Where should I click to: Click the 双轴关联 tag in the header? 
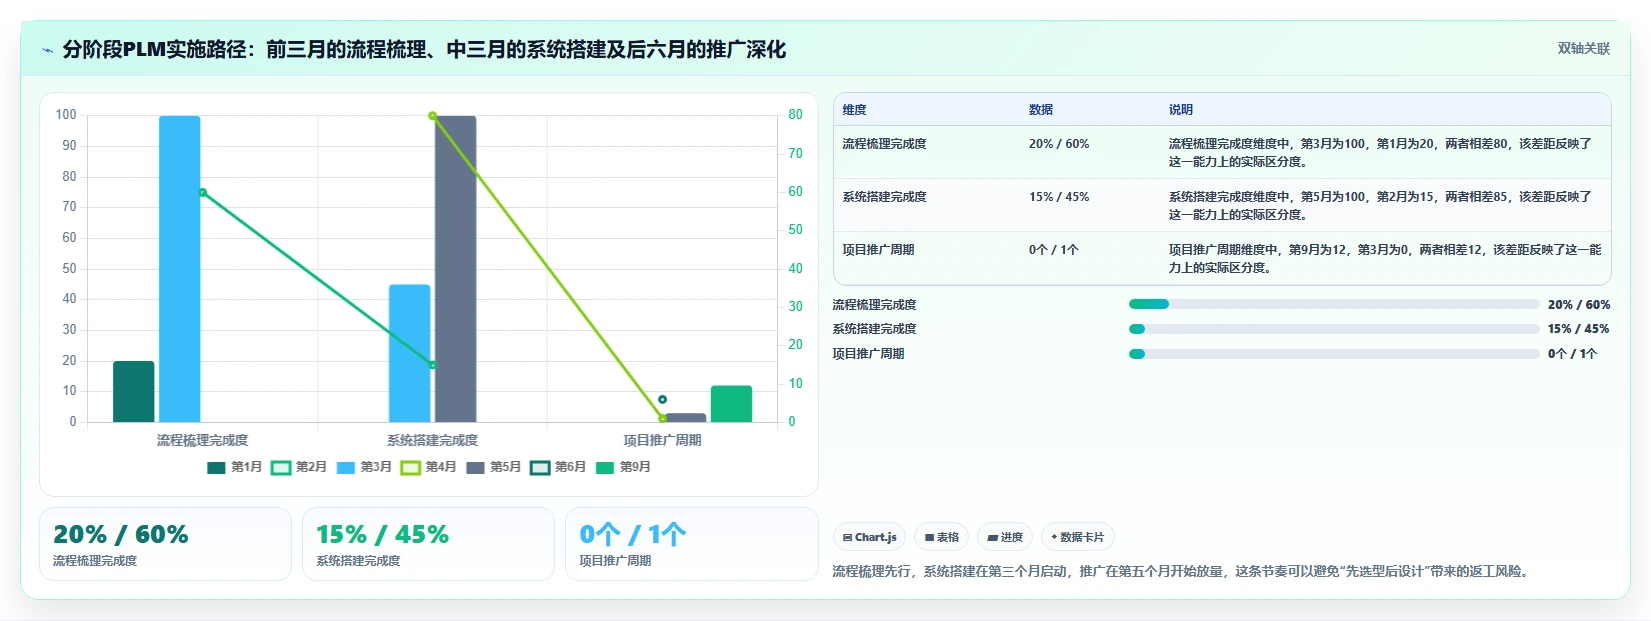pos(1584,49)
